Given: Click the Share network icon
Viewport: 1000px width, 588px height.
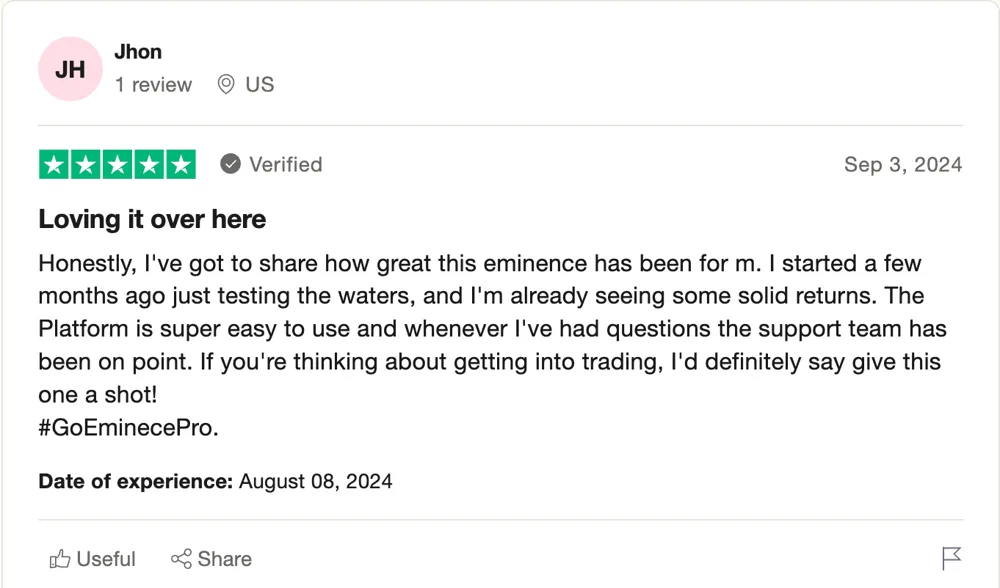Looking at the screenshot, I should (x=181, y=559).
